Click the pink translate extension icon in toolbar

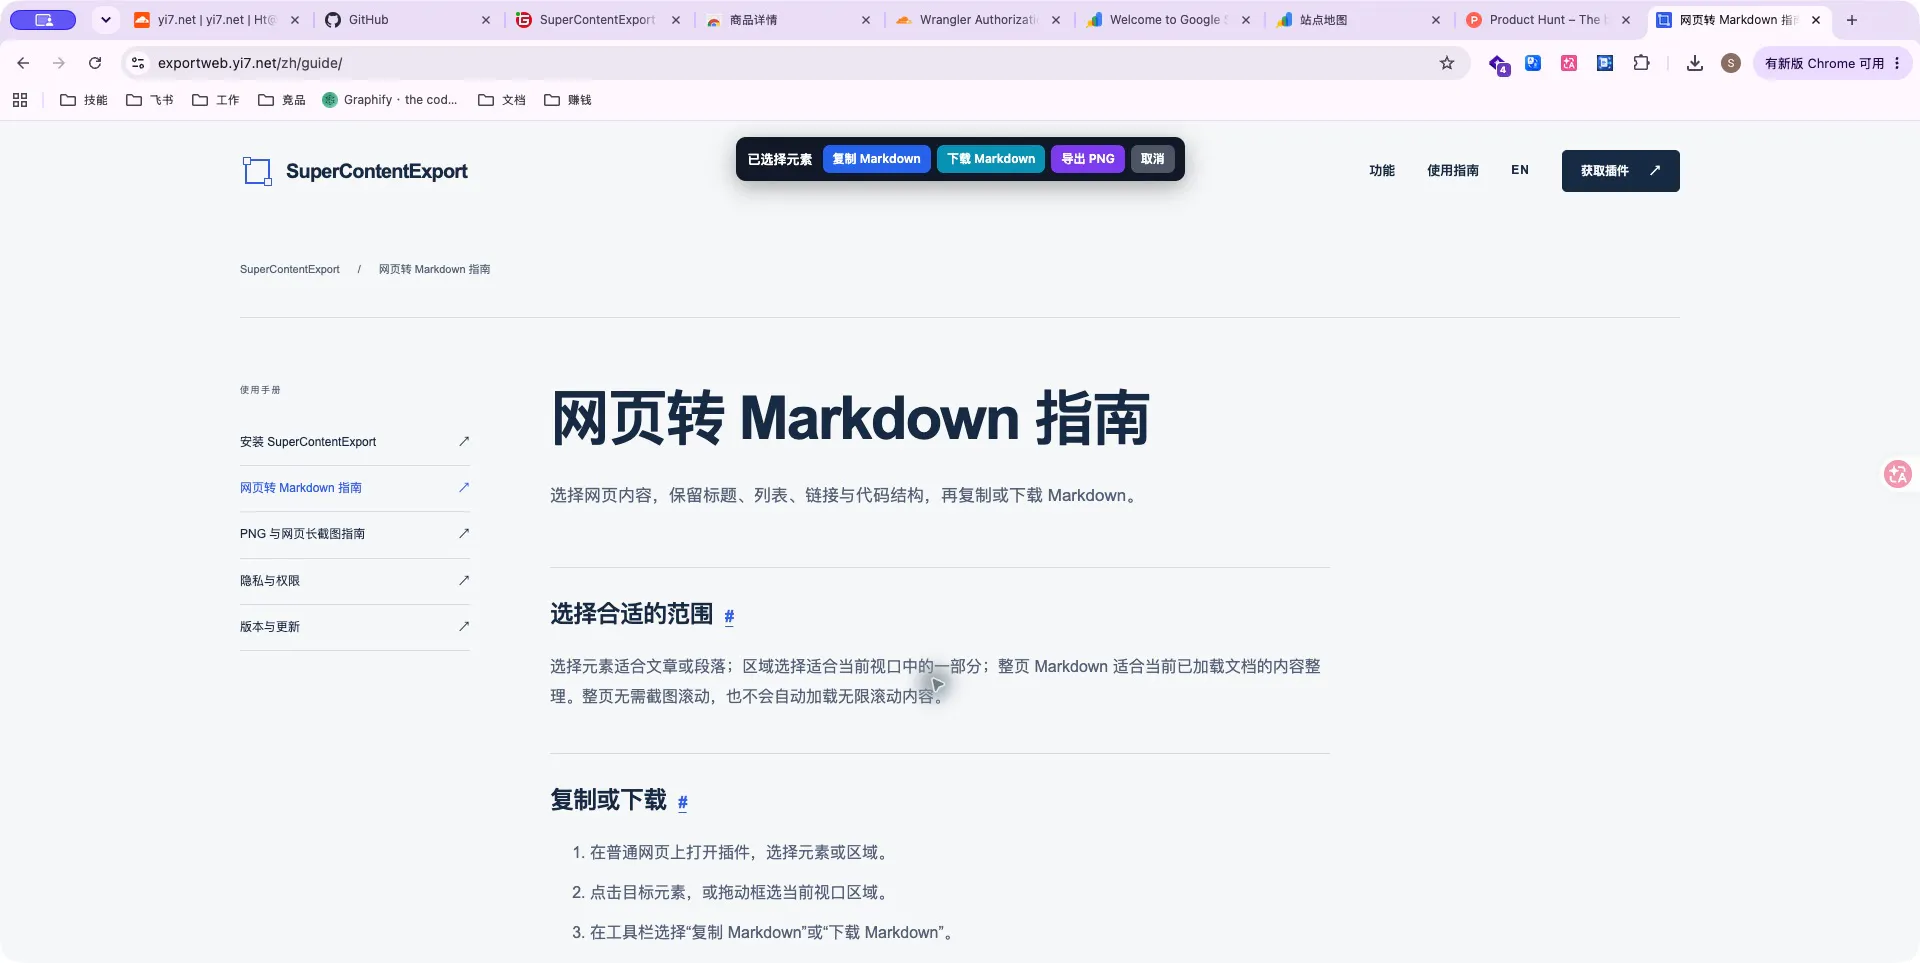click(1569, 63)
